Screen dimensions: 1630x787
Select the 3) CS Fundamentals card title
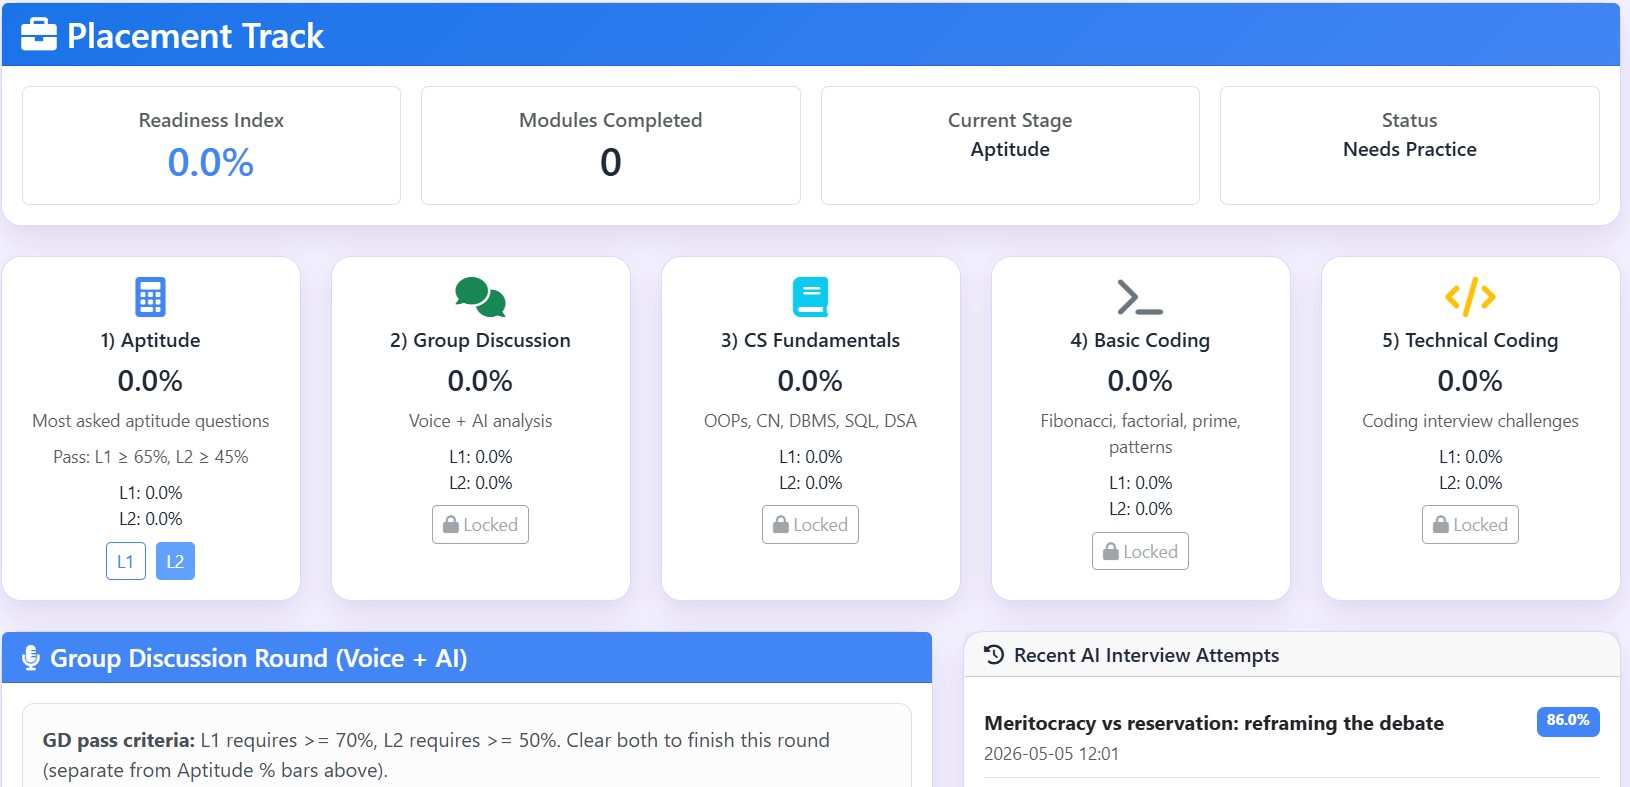(x=810, y=340)
